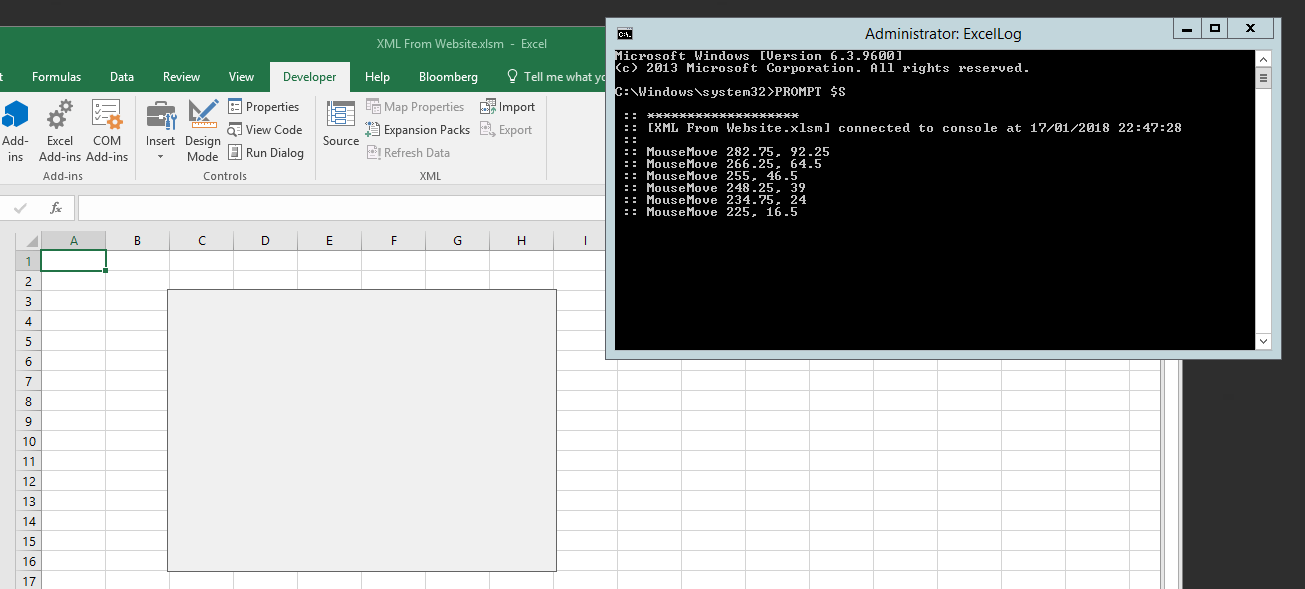Image resolution: width=1305 pixels, height=589 pixels.
Task: Select row 10 header
Action: [x=28, y=441]
